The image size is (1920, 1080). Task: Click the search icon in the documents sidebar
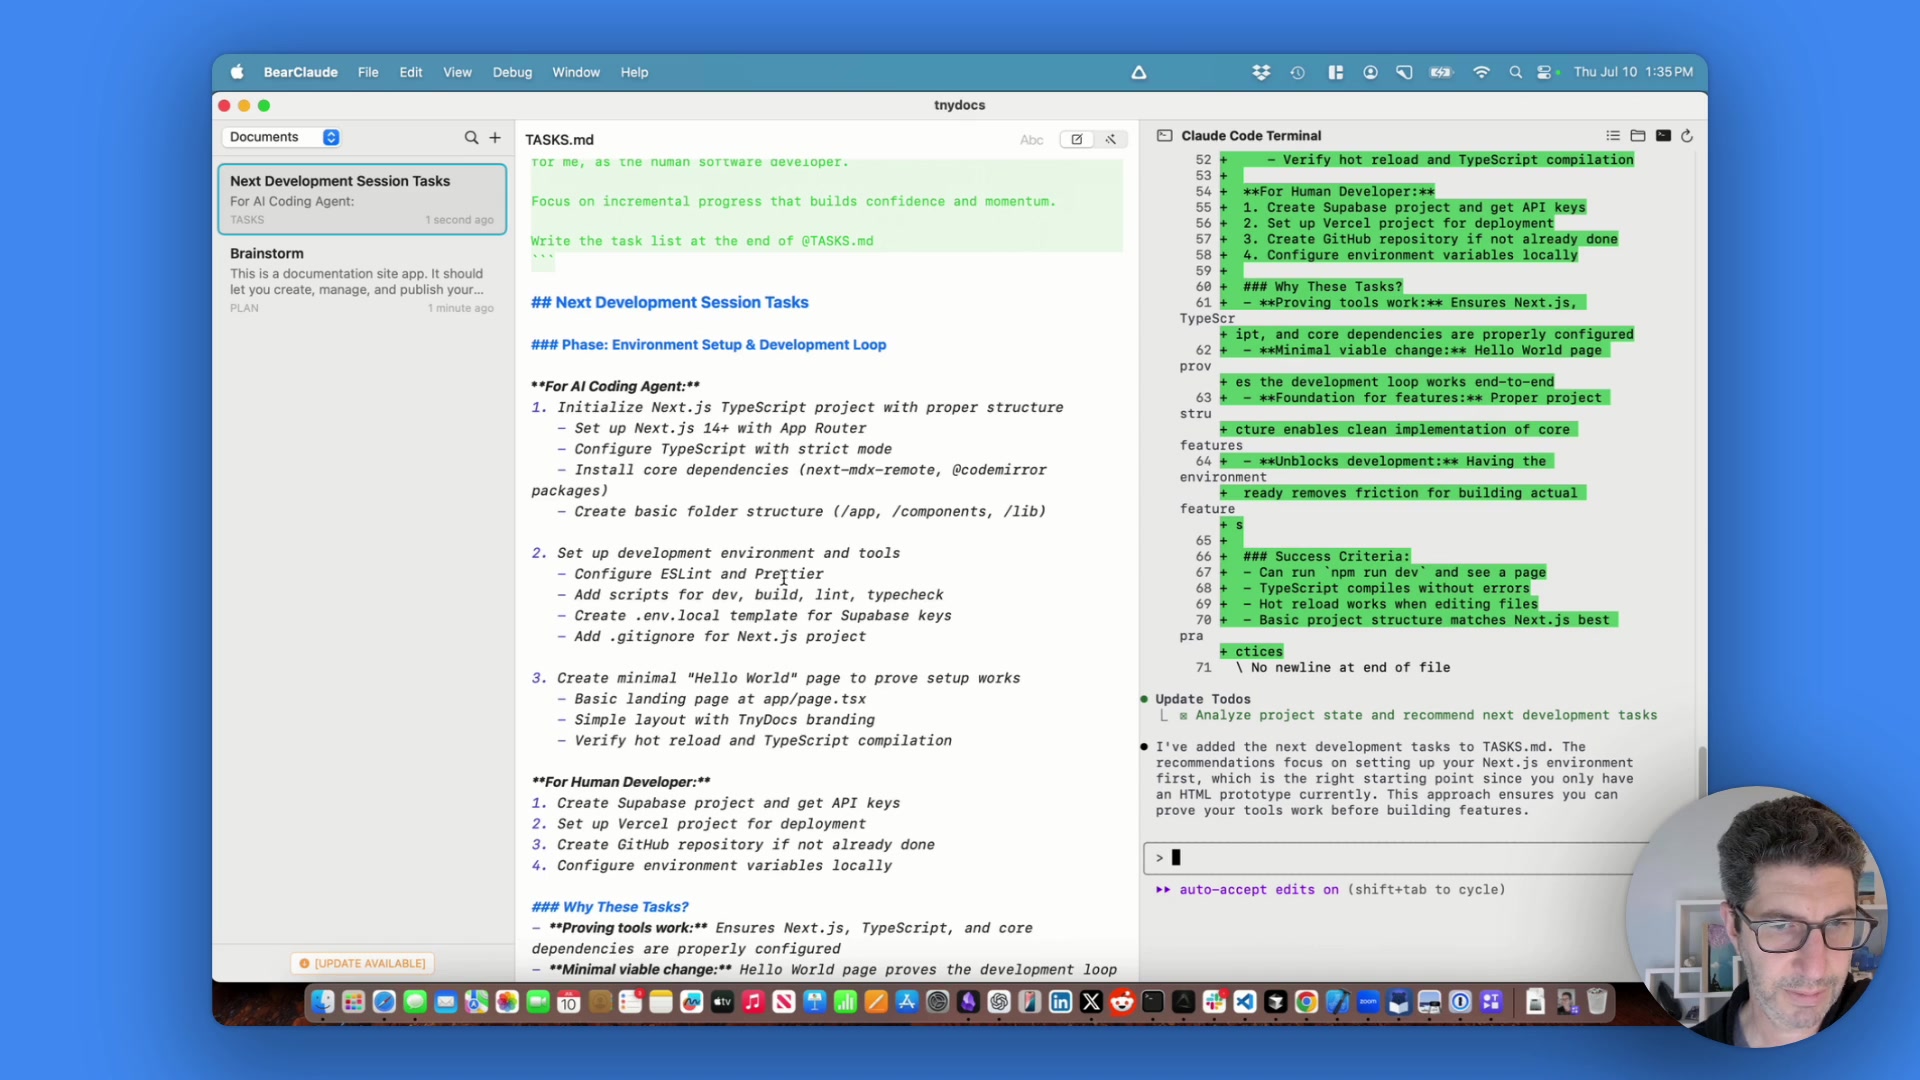tap(471, 138)
